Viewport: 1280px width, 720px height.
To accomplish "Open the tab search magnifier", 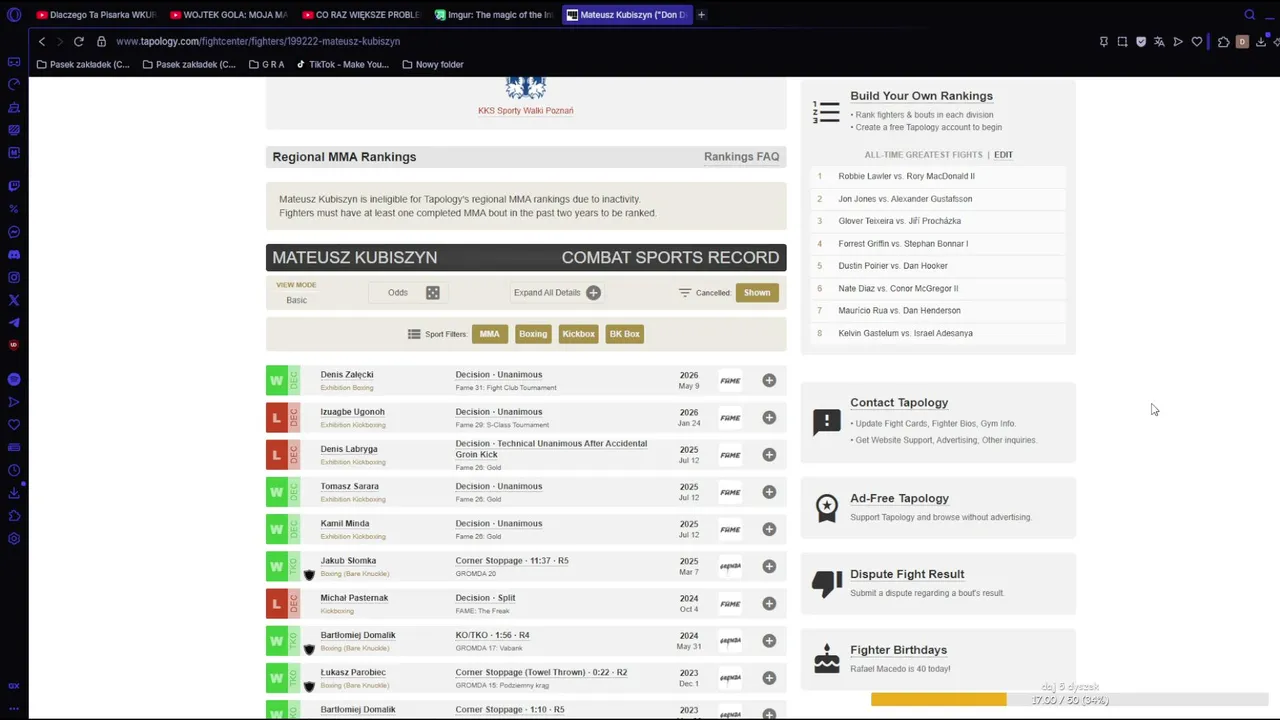I will click(x=1250, y=15).
